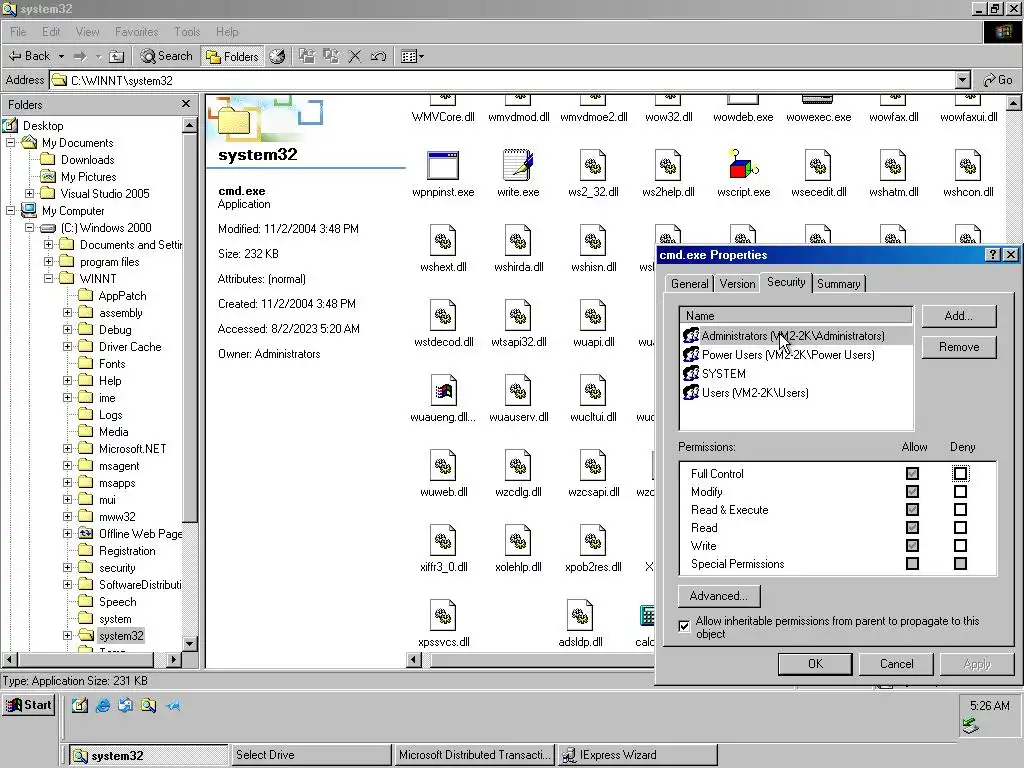Viewport: 1024px width, 768px height.
Task: Expand the Visual Studio 2005 folder
Action: click(29, 193)
